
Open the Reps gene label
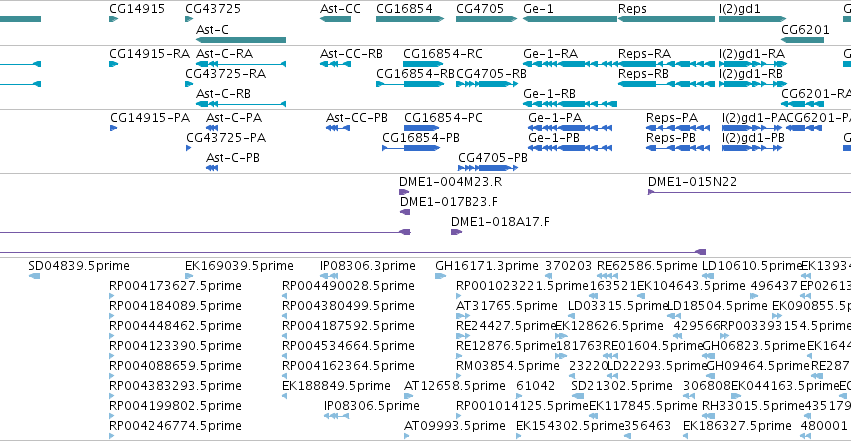(632, 9)
